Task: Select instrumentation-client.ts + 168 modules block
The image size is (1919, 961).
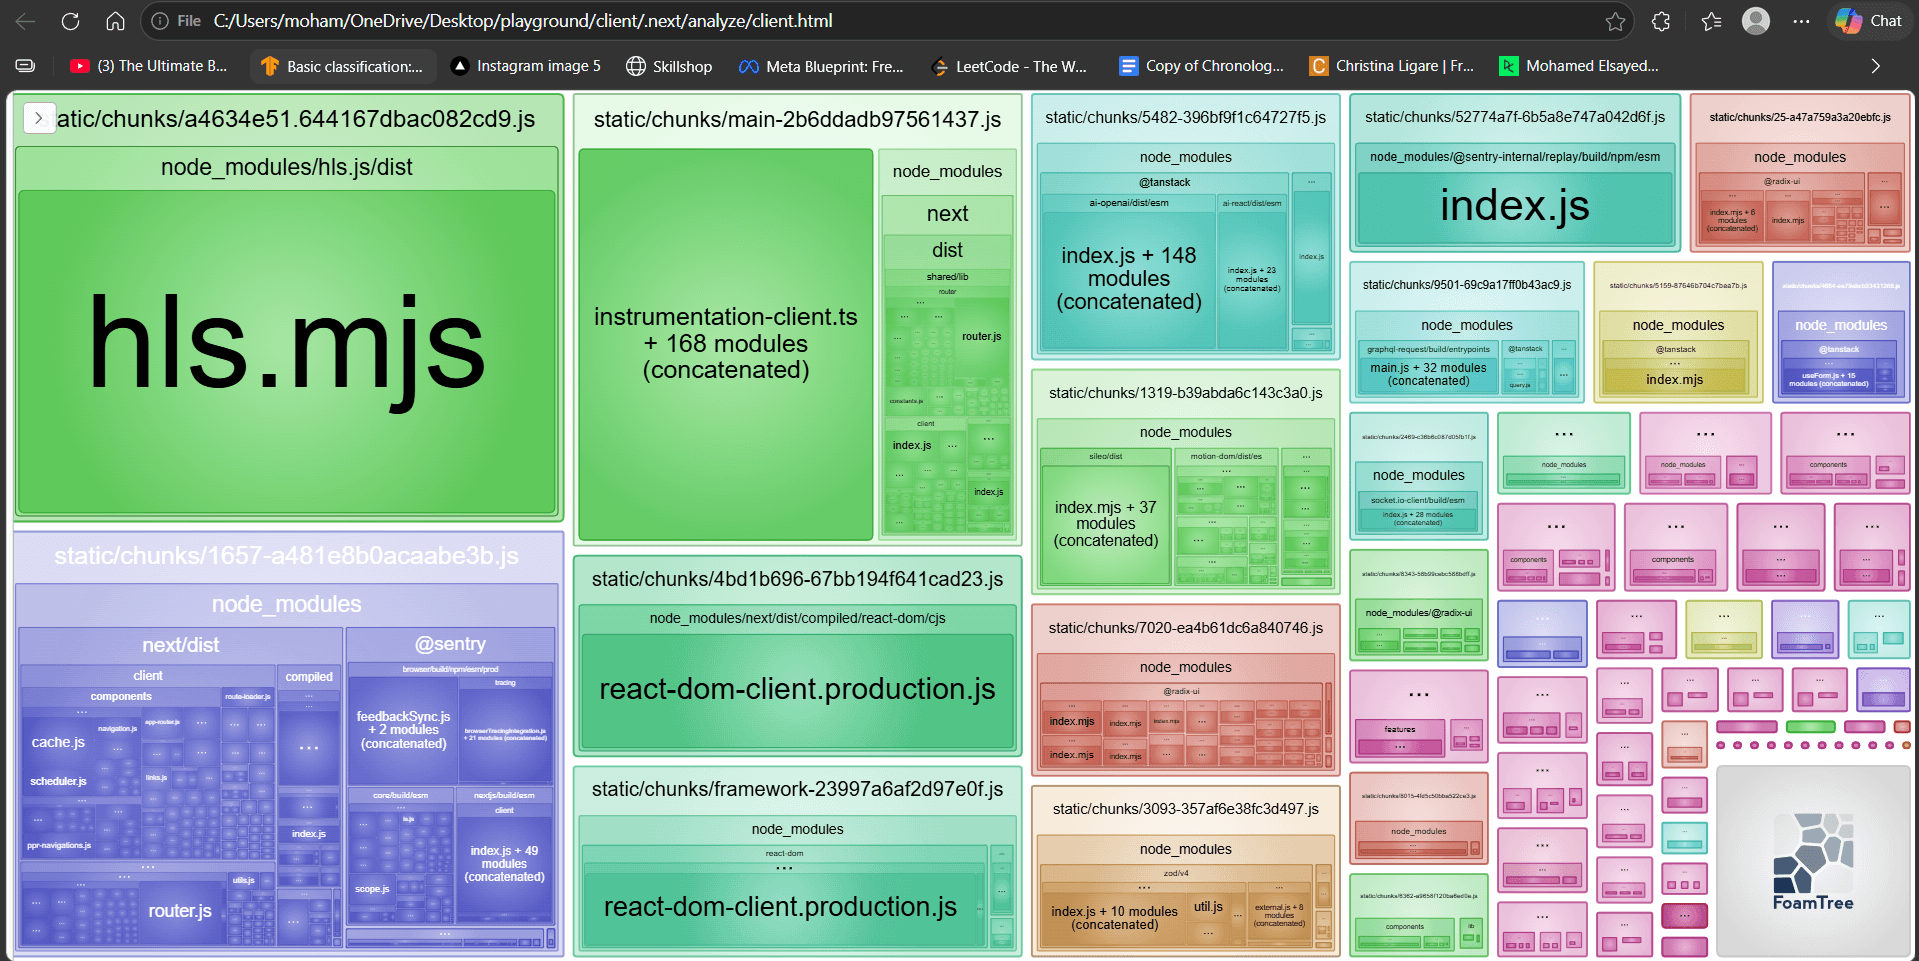Action: [726, 344]
